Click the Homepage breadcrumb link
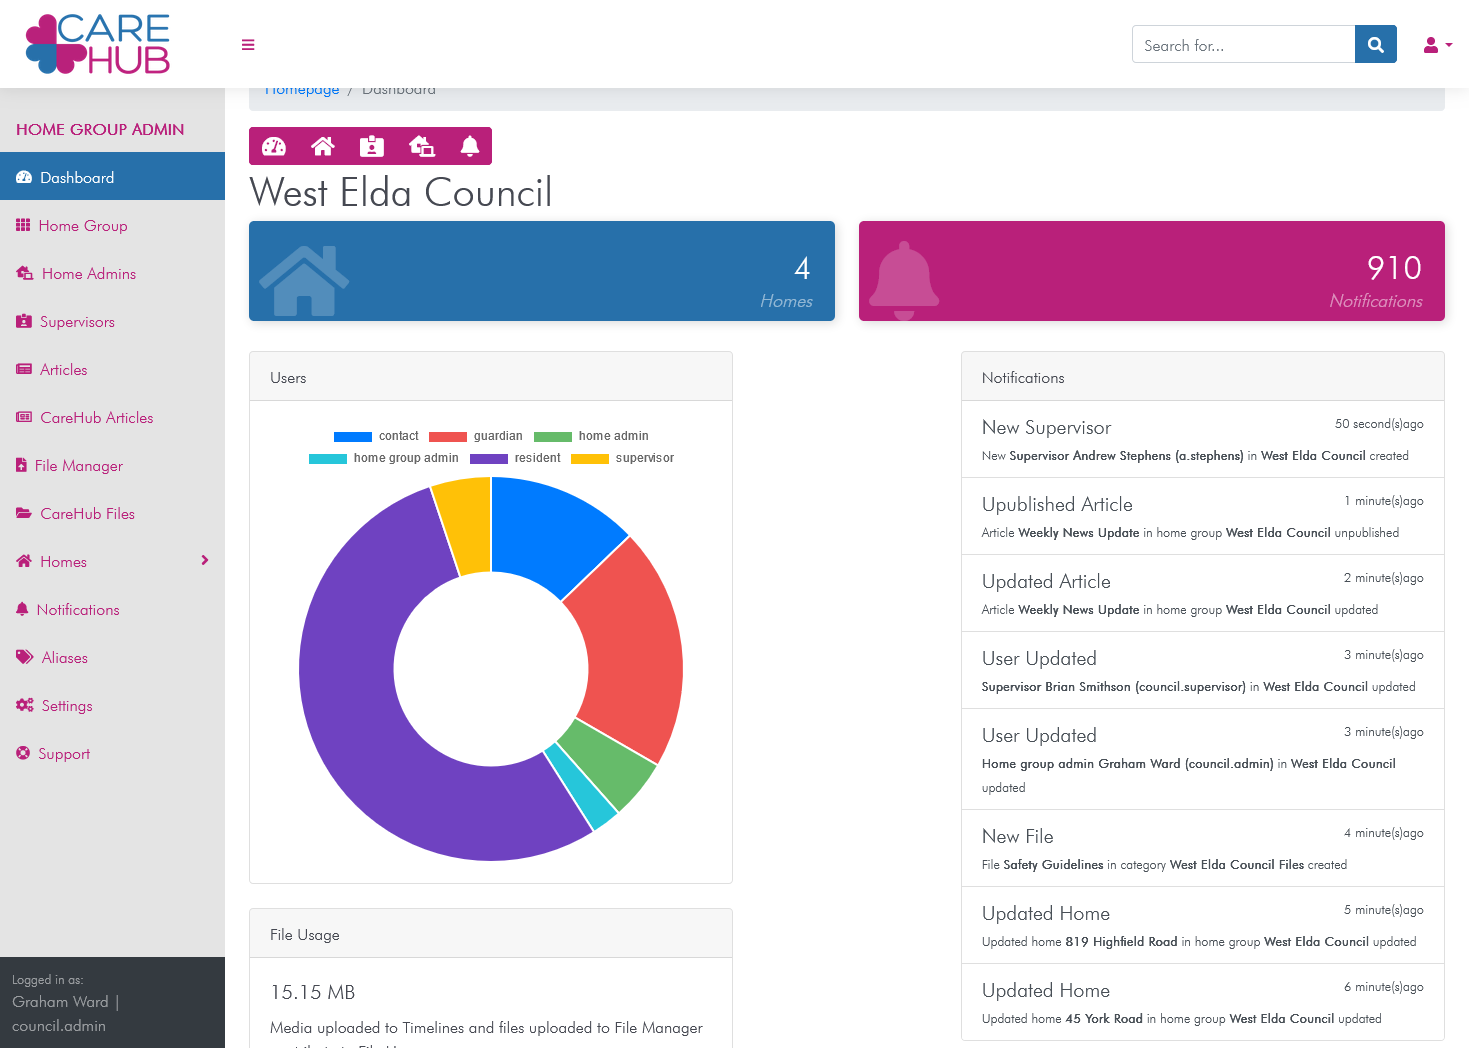The image size is (1469, 1048). tap(302, 90)
